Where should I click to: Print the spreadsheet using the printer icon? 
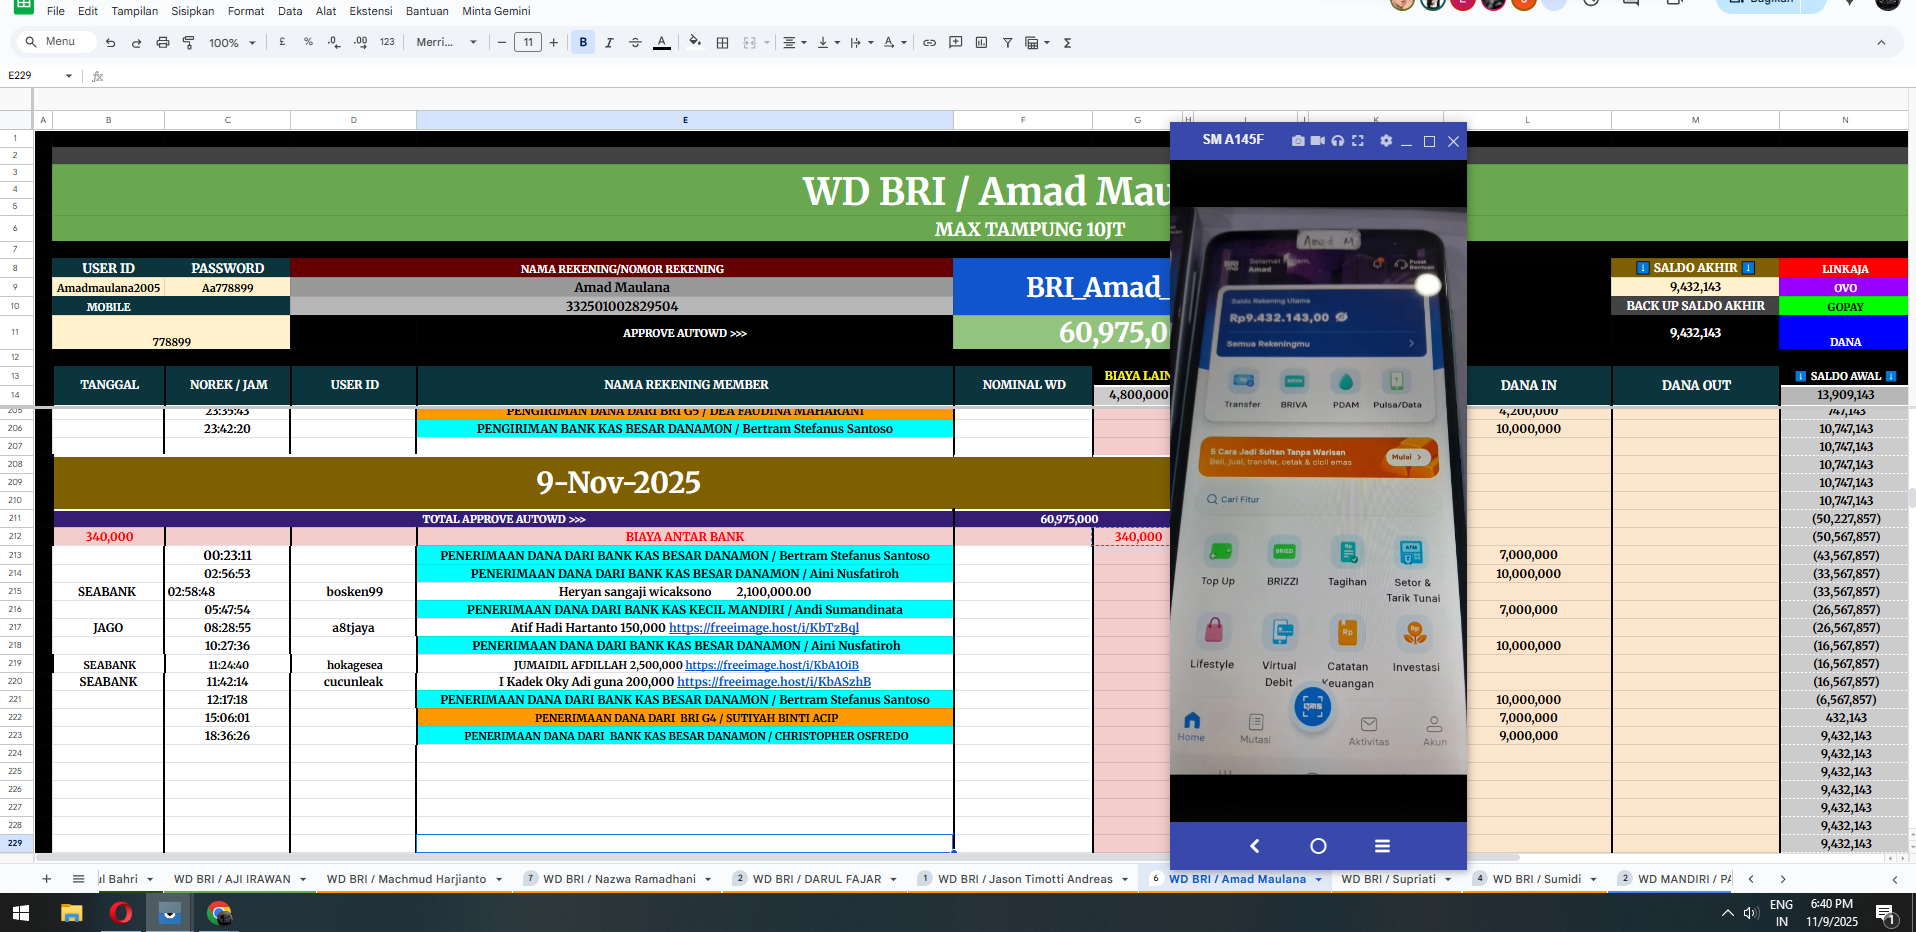click(162, 43)
